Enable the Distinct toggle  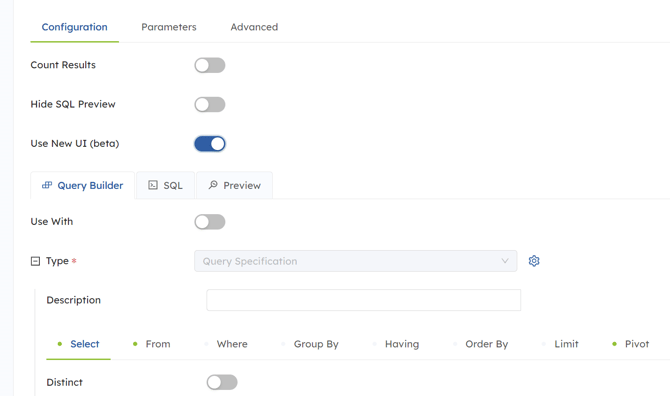[x=222, y=382]
